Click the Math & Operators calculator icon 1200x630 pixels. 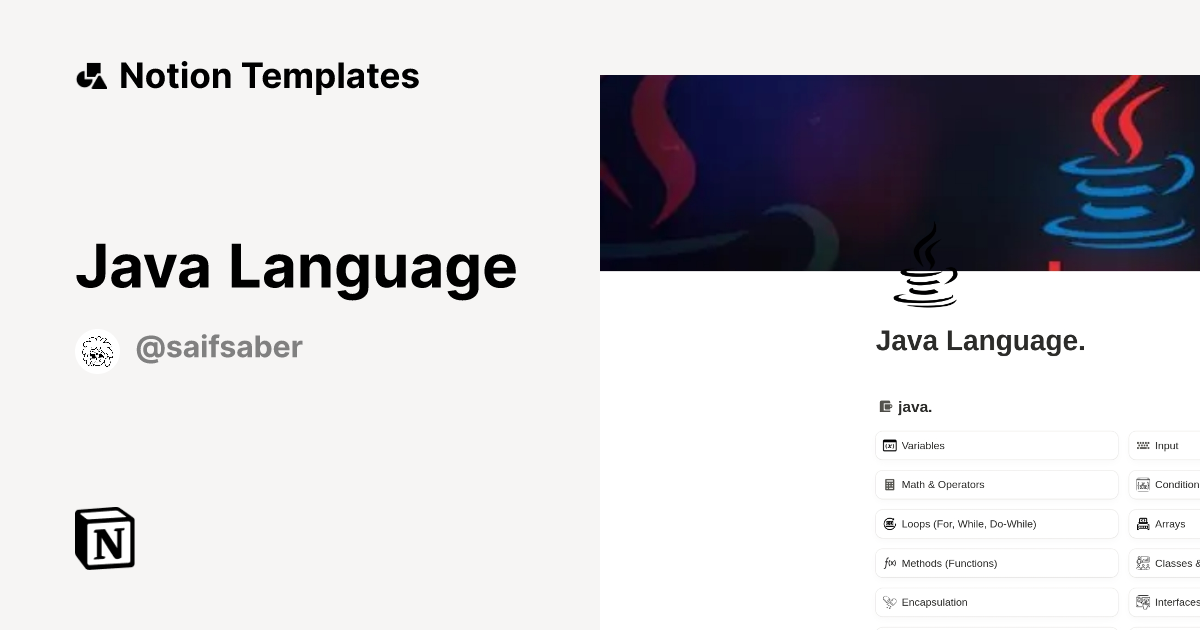point(890,485)
